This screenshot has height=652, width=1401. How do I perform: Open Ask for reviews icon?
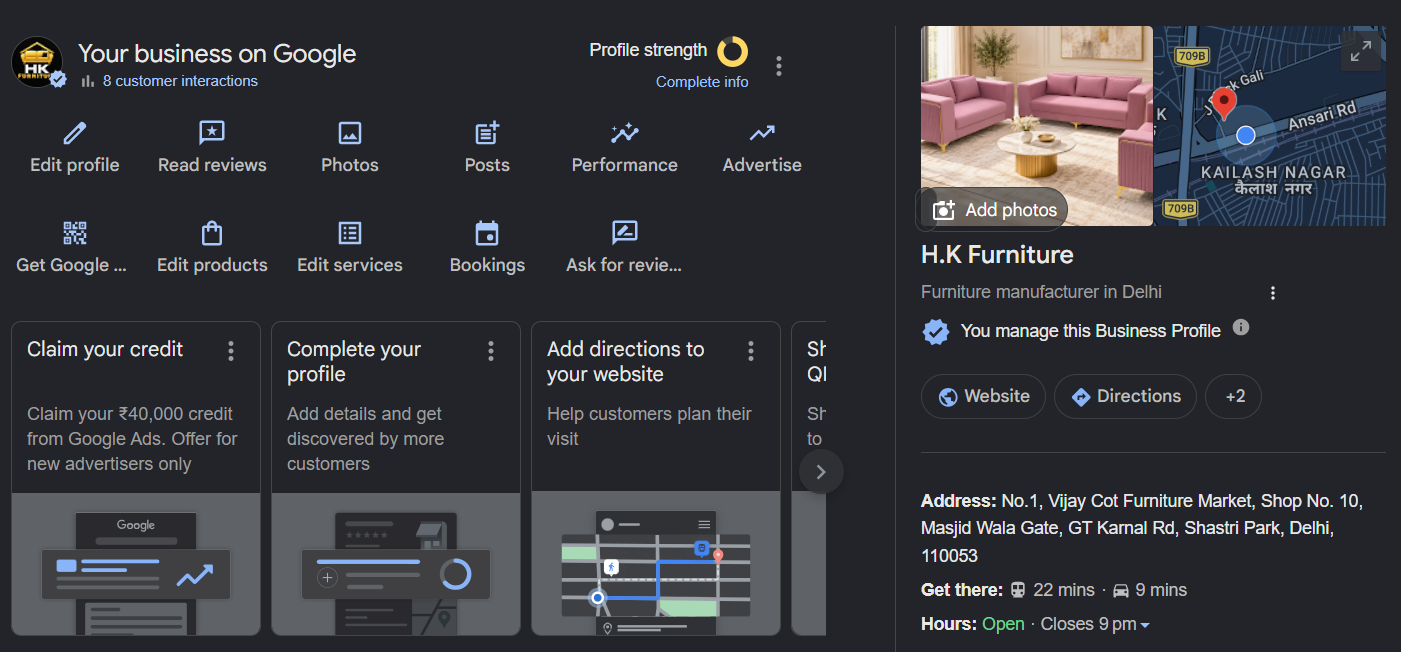624,233
